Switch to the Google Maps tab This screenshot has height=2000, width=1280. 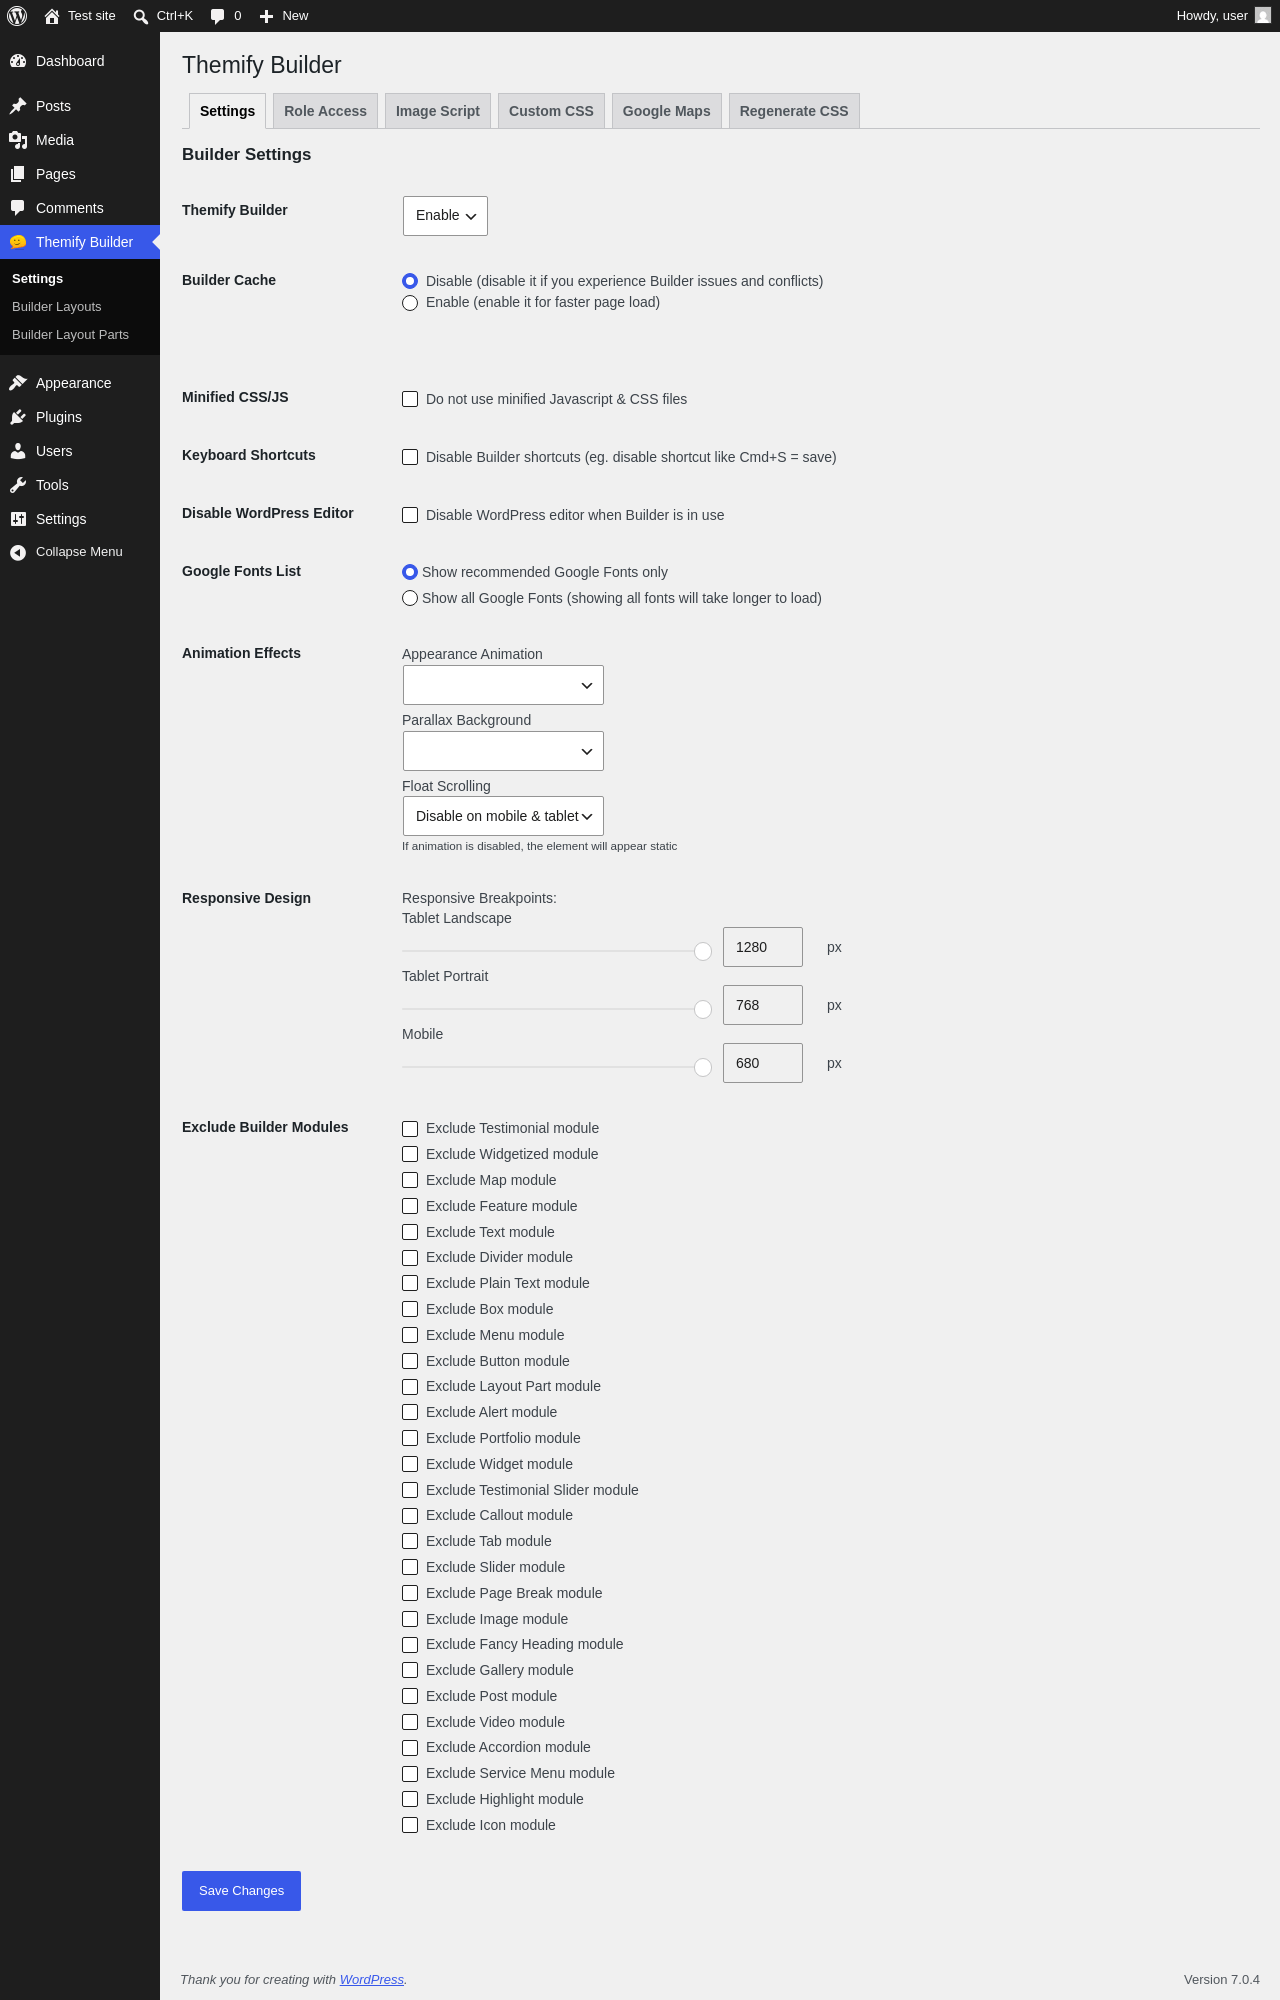(x=667, y=111)
